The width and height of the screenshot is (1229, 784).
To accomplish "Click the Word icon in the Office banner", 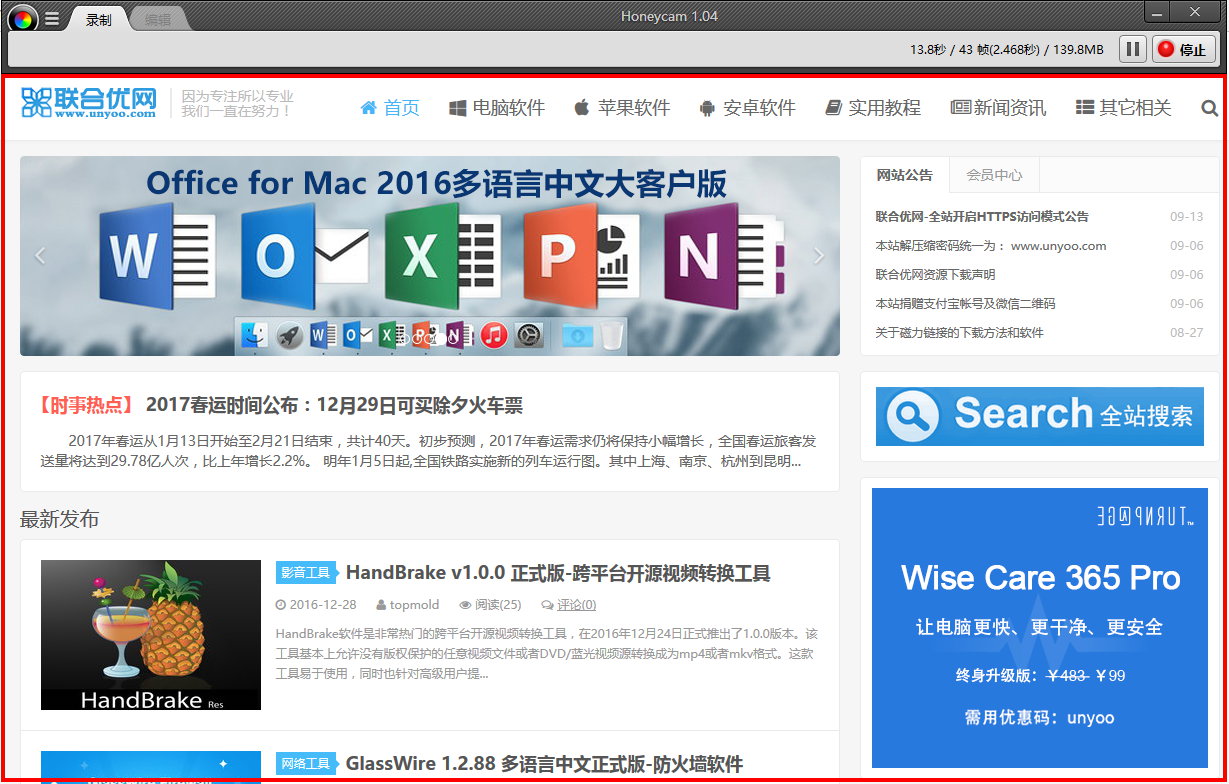I will 157,255.
